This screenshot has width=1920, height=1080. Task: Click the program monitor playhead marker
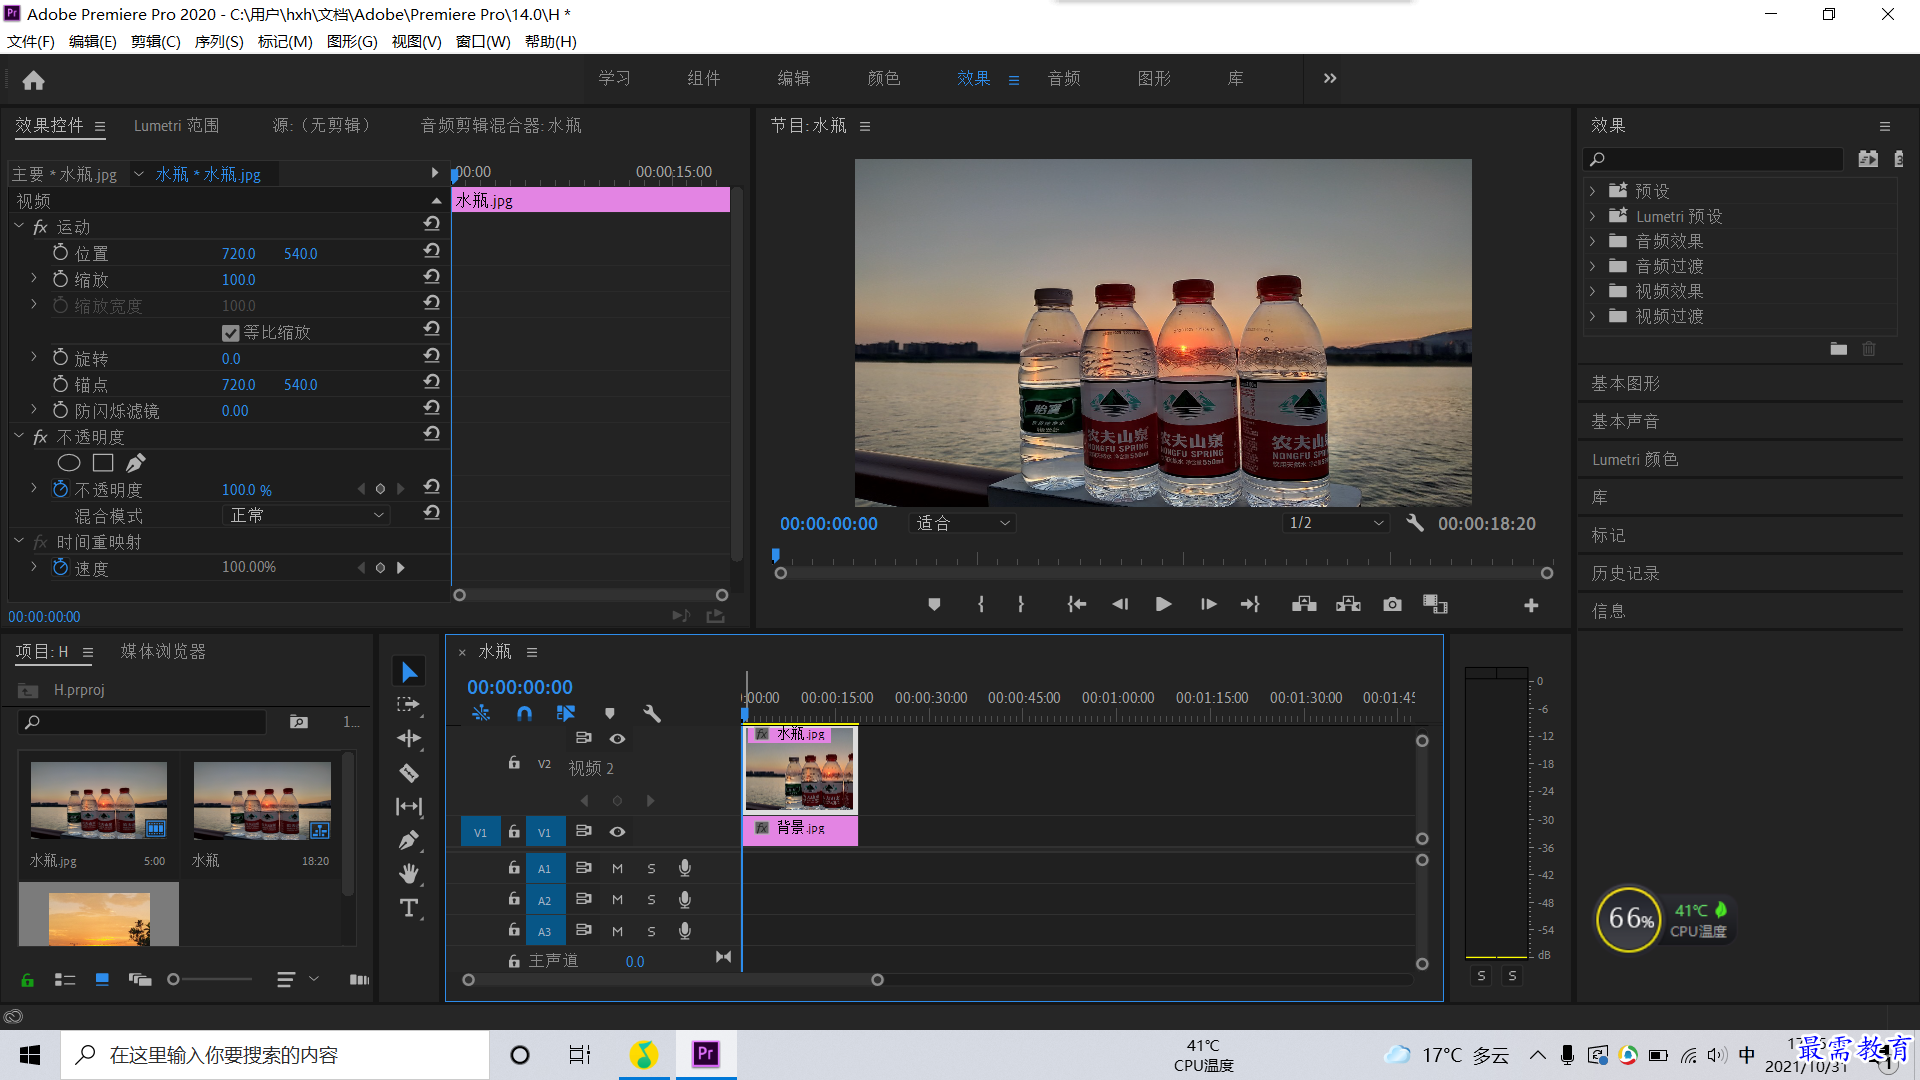click(x=775, y=556)
